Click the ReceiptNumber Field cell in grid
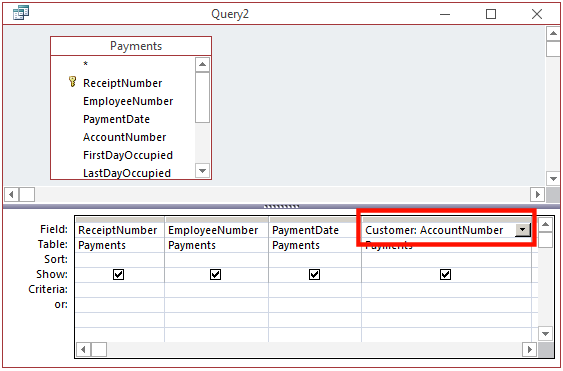Image resolution: width=563 pixels, height=371 pixels. 120,230
